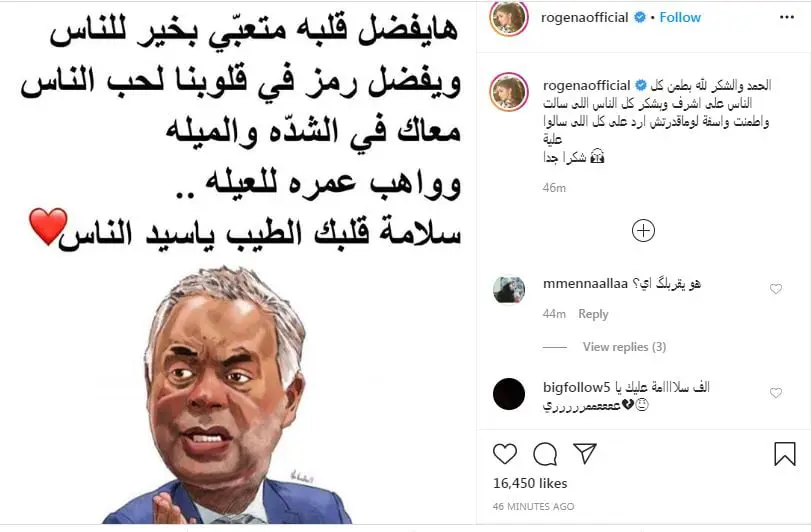View the 16,450 likes list

coord(530,483)
